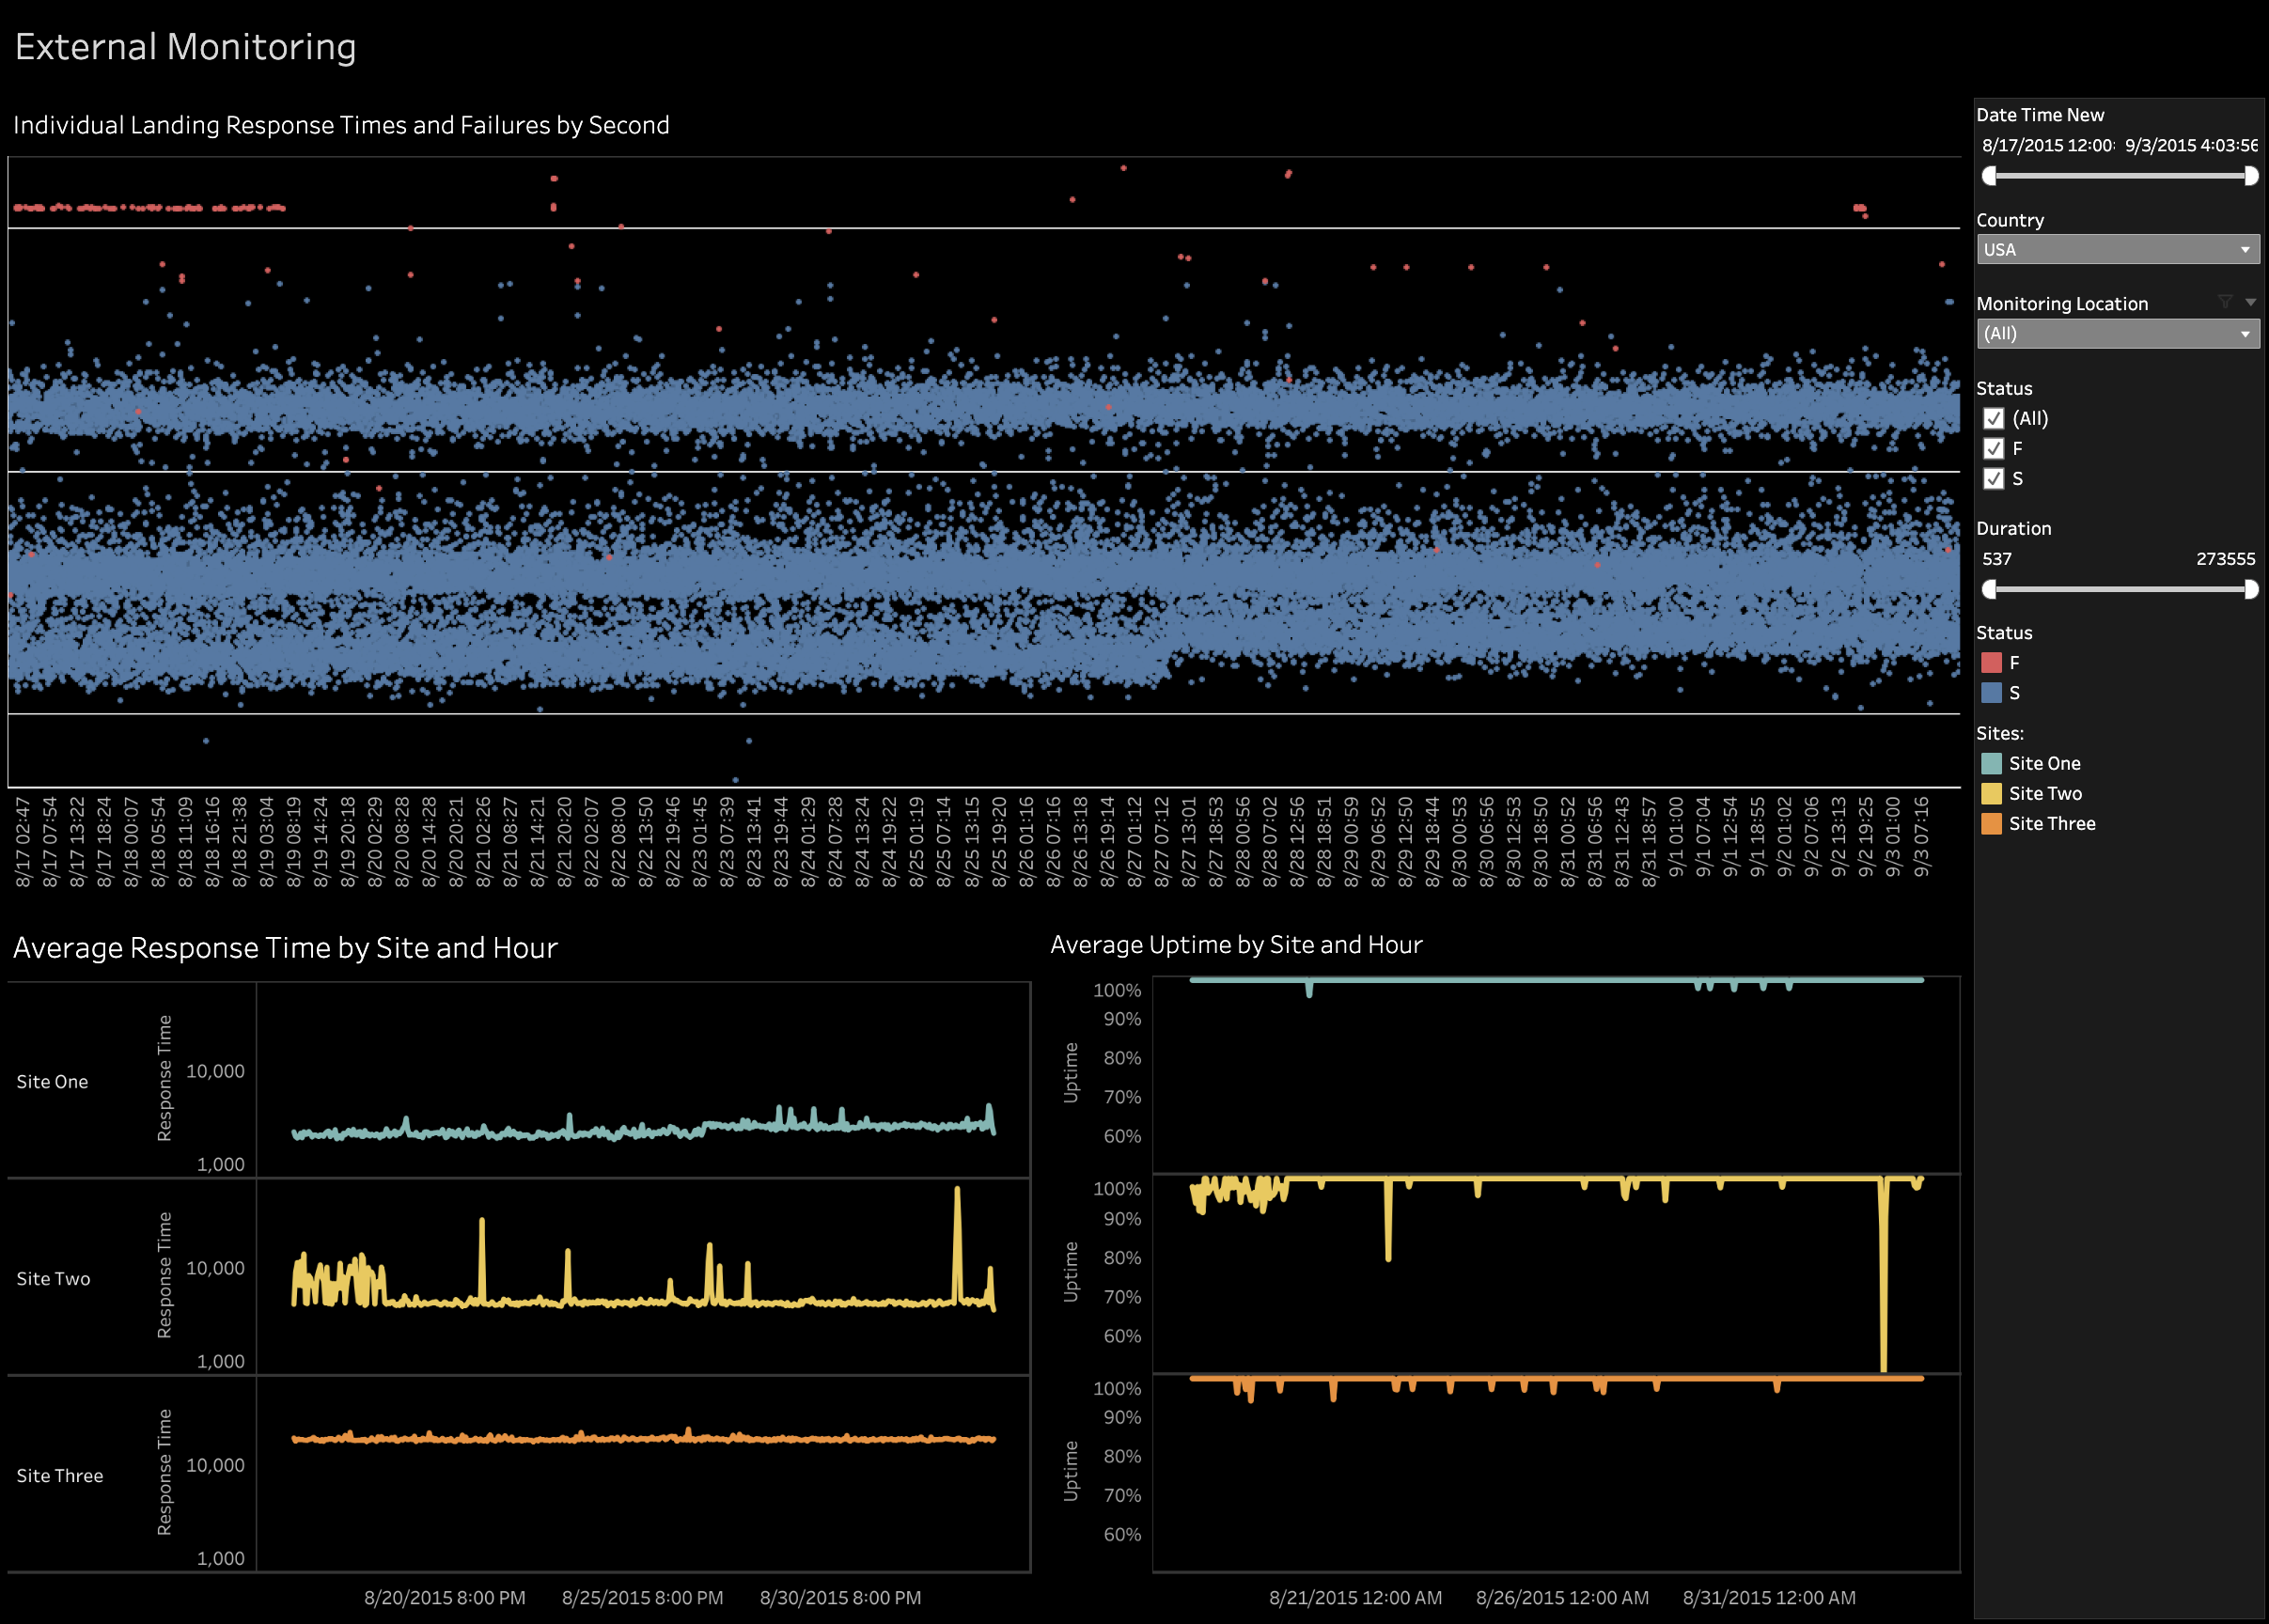Click the red failure cluster at scatter top-left
This screenshot has height=1624, width=2269.
tap(150, 208)
